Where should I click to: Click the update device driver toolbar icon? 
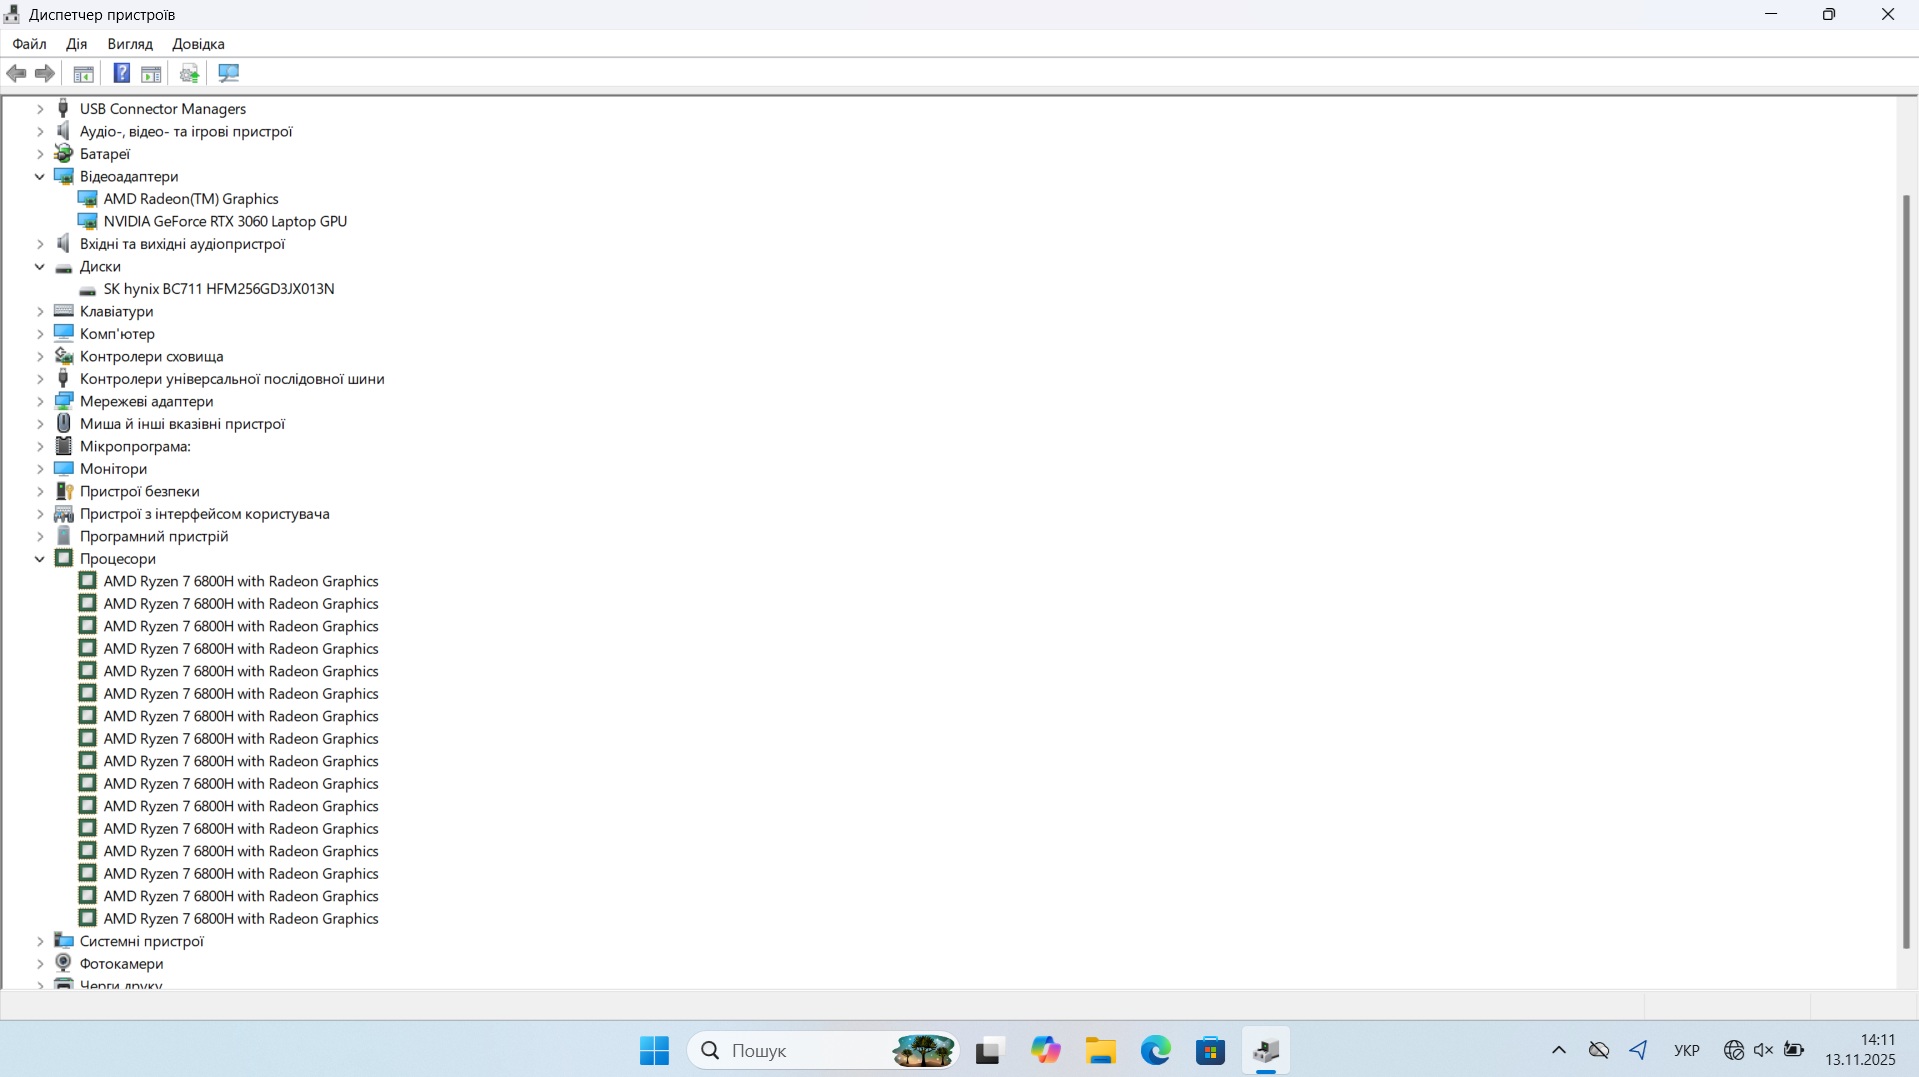pos(189,73)
